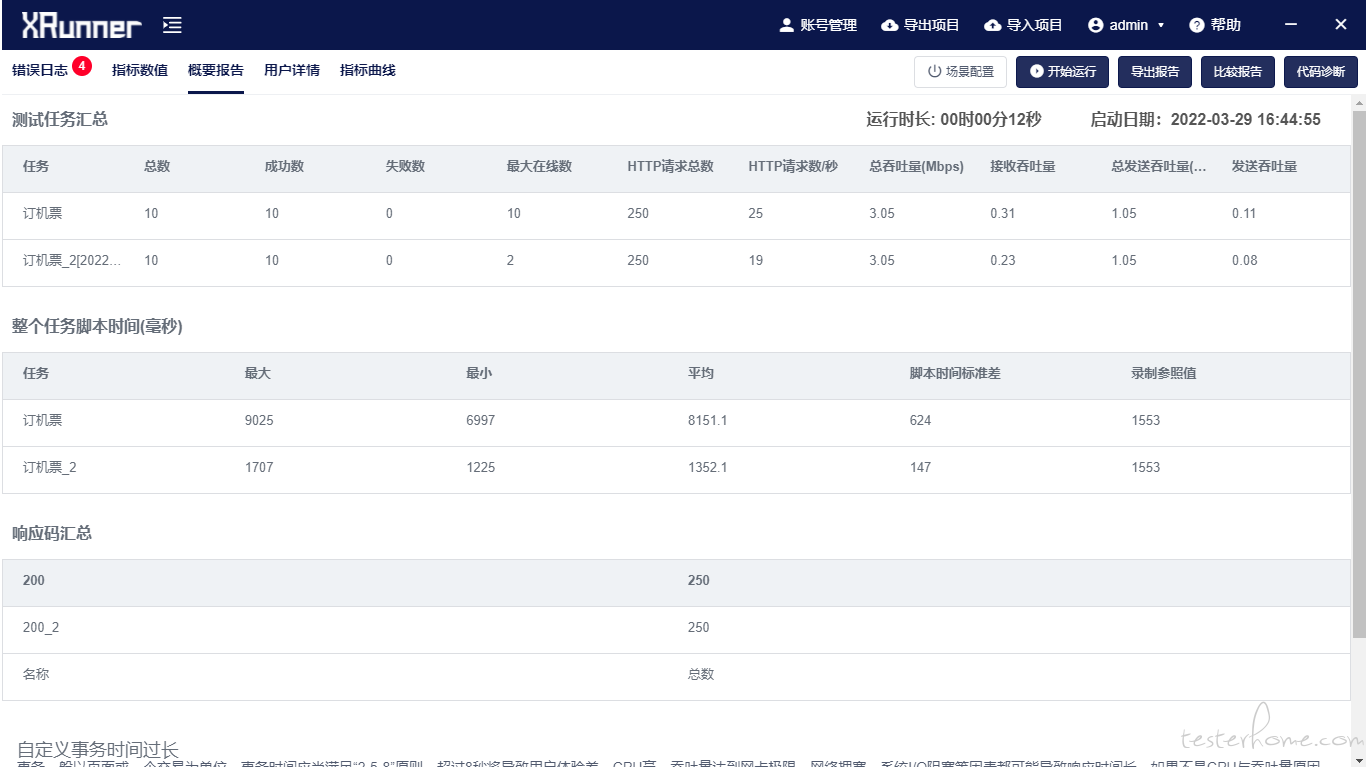The width and height of the screenshot is (1366, 767).
Task: Close the XRunner window
Action: 1341,25
